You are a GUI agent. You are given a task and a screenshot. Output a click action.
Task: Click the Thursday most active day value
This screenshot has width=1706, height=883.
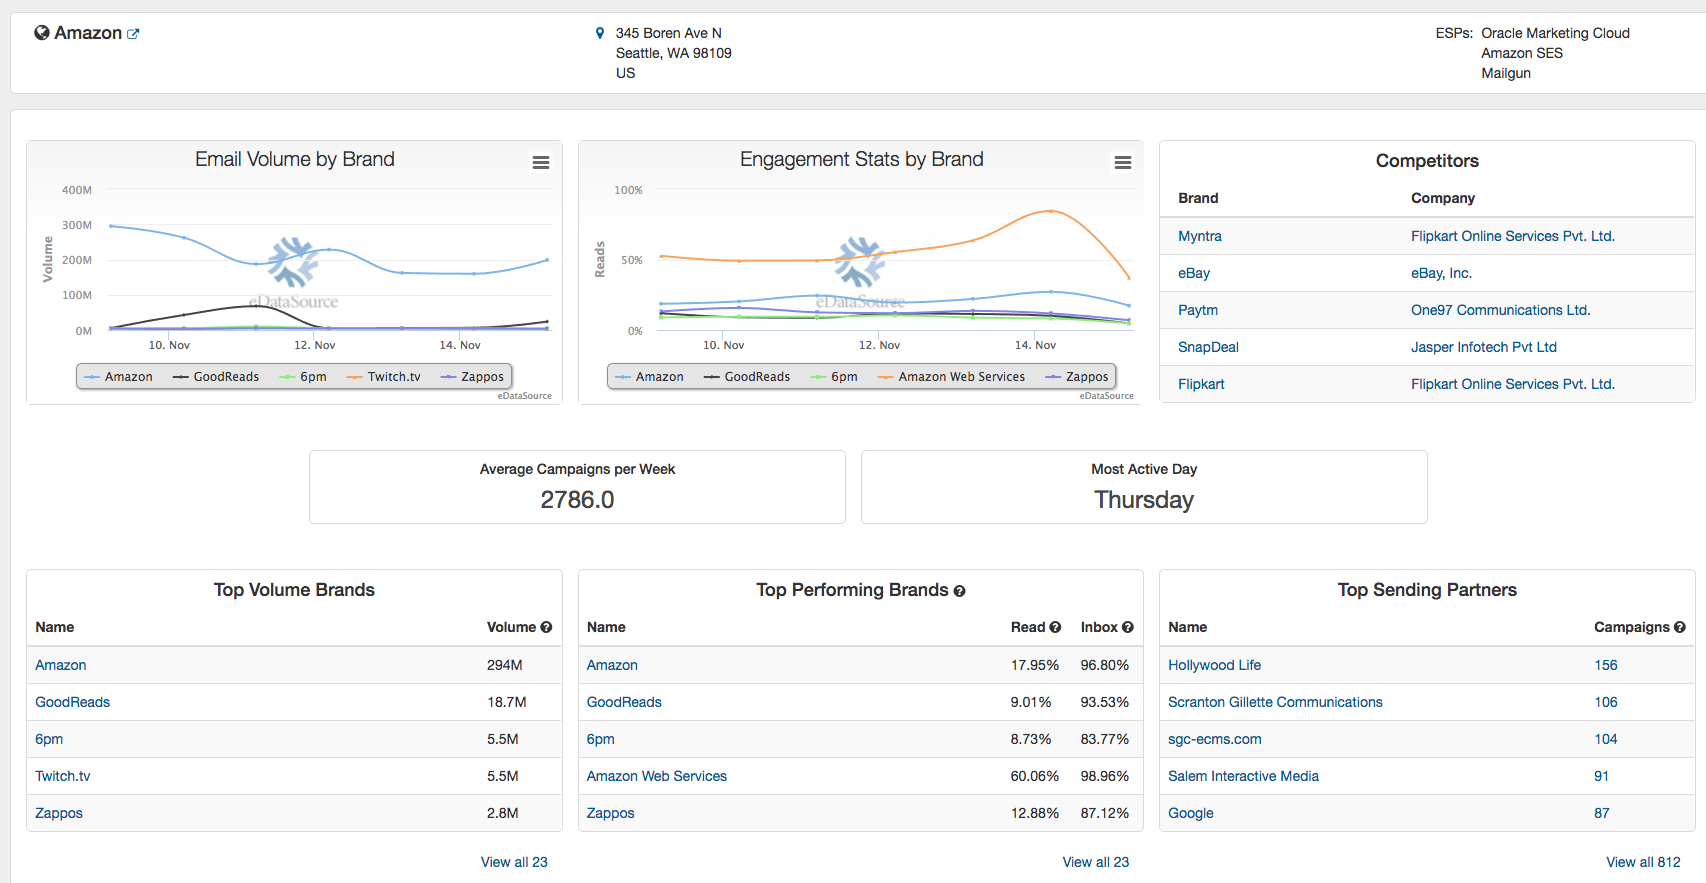click(1144, 500)
